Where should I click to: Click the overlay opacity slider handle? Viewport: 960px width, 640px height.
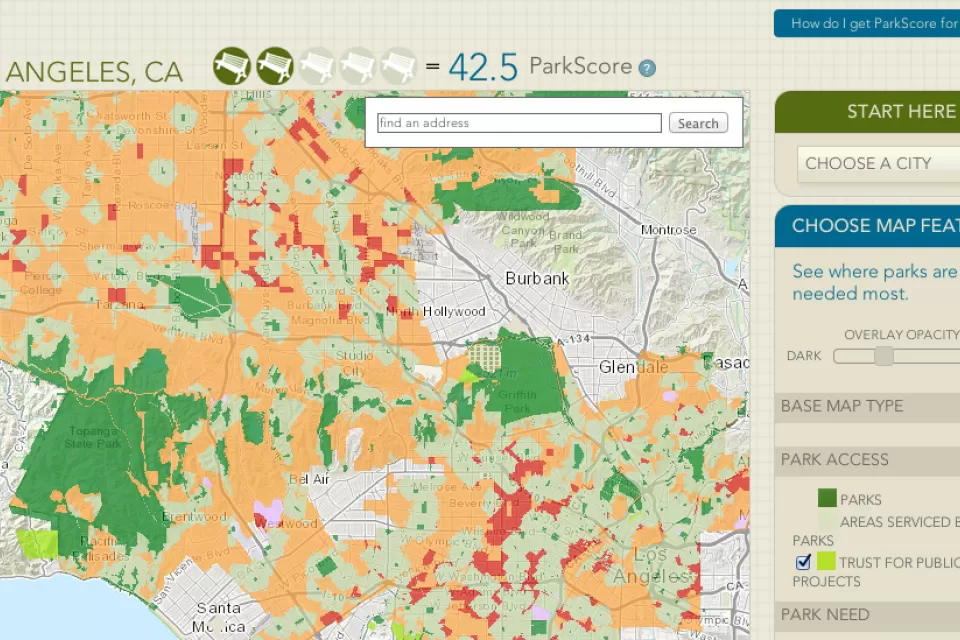pos(883,356)
